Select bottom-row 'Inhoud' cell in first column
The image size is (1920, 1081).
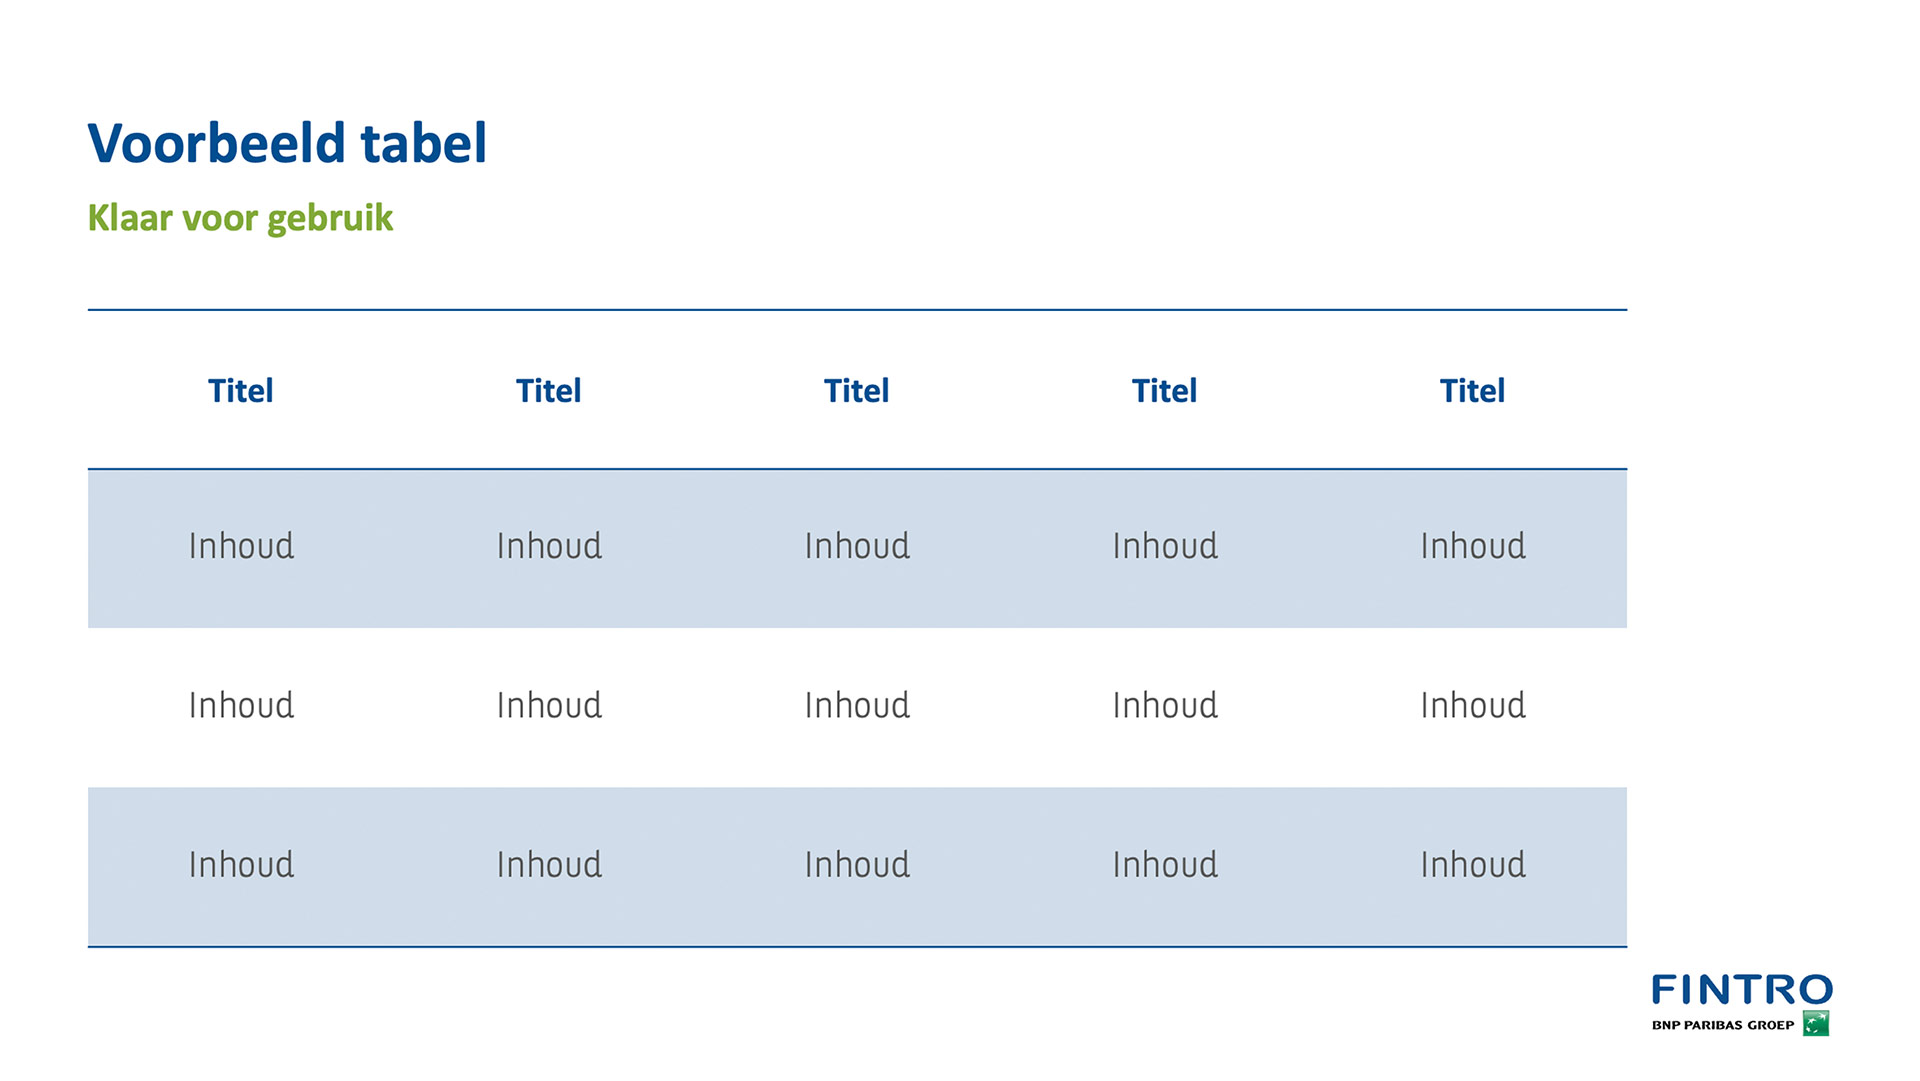click(241, 864)
